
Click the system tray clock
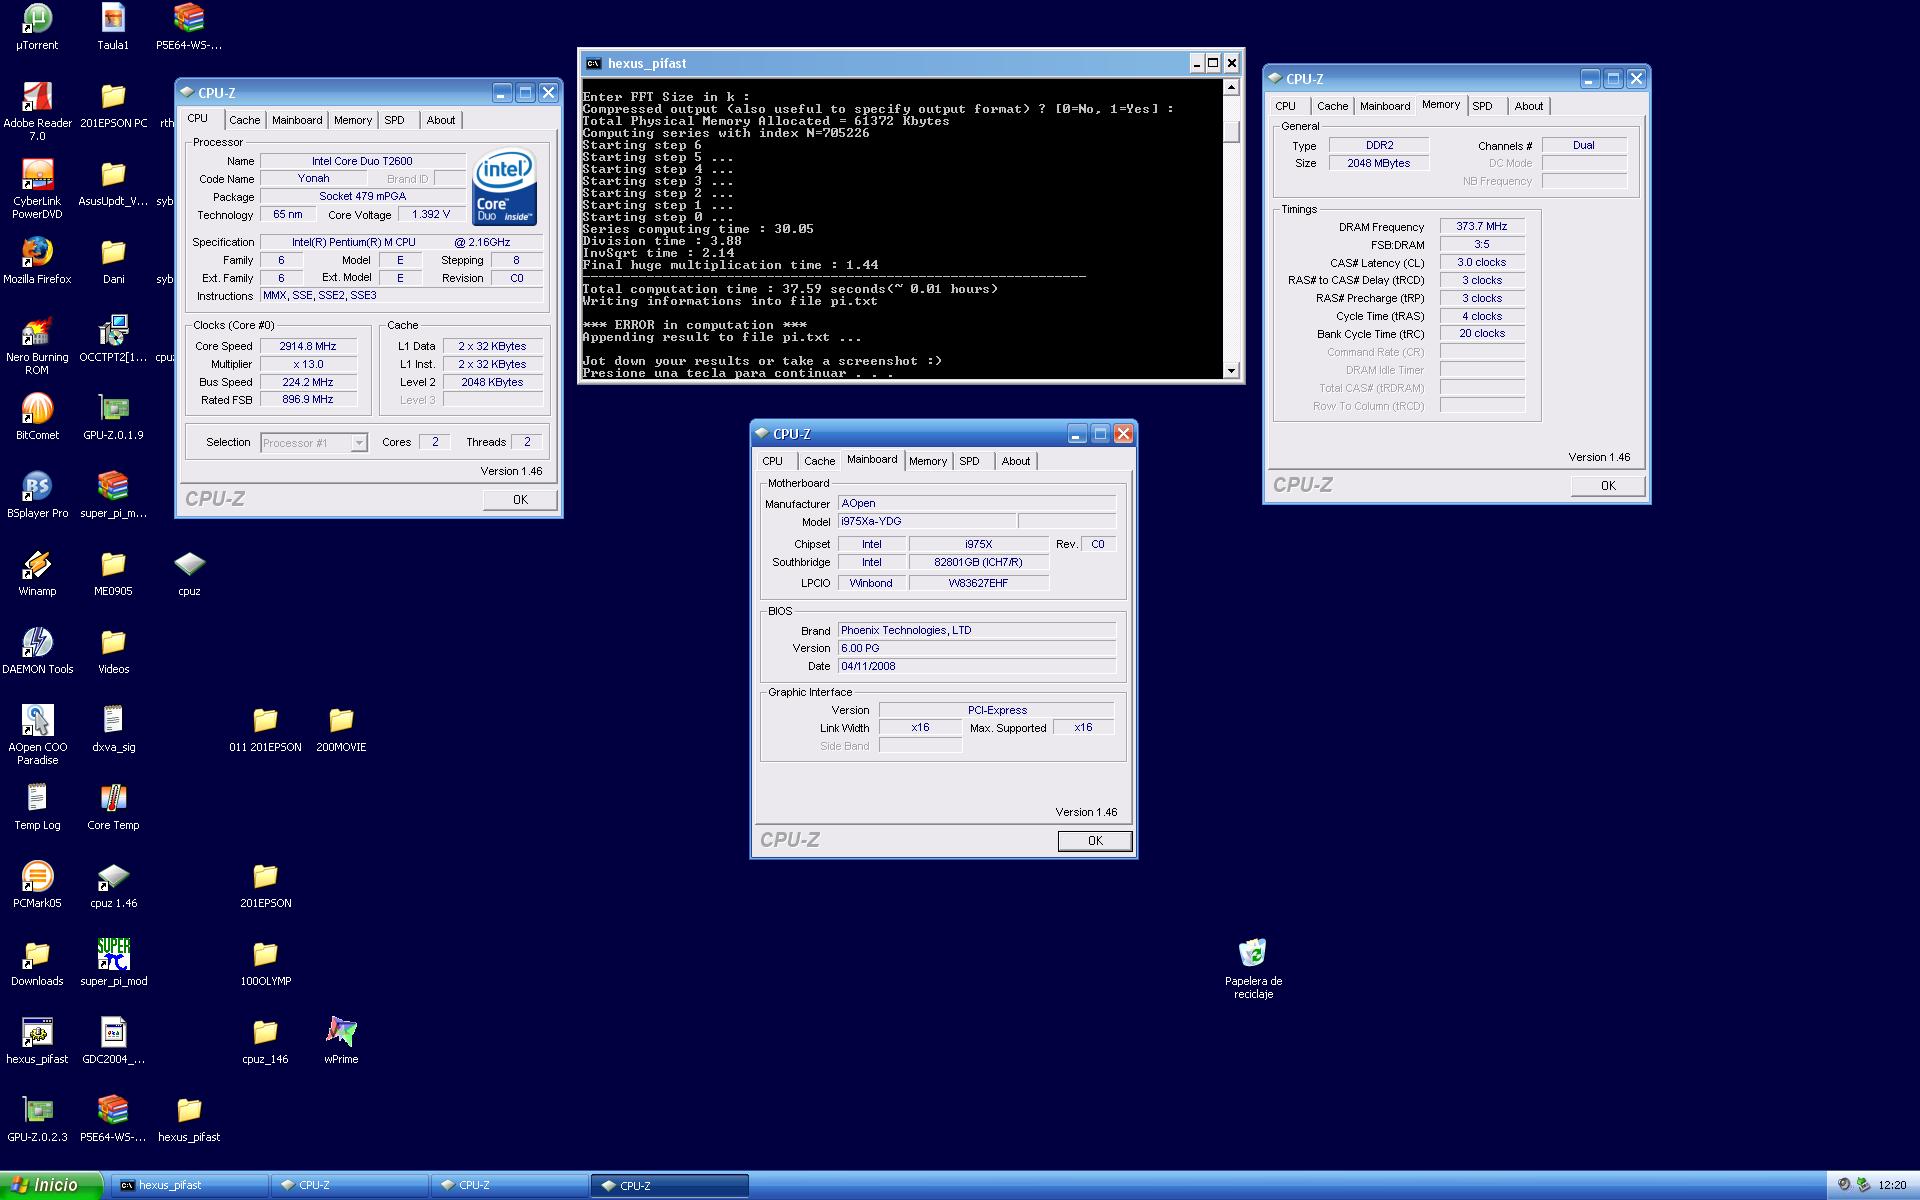tap(1891, 1185)
